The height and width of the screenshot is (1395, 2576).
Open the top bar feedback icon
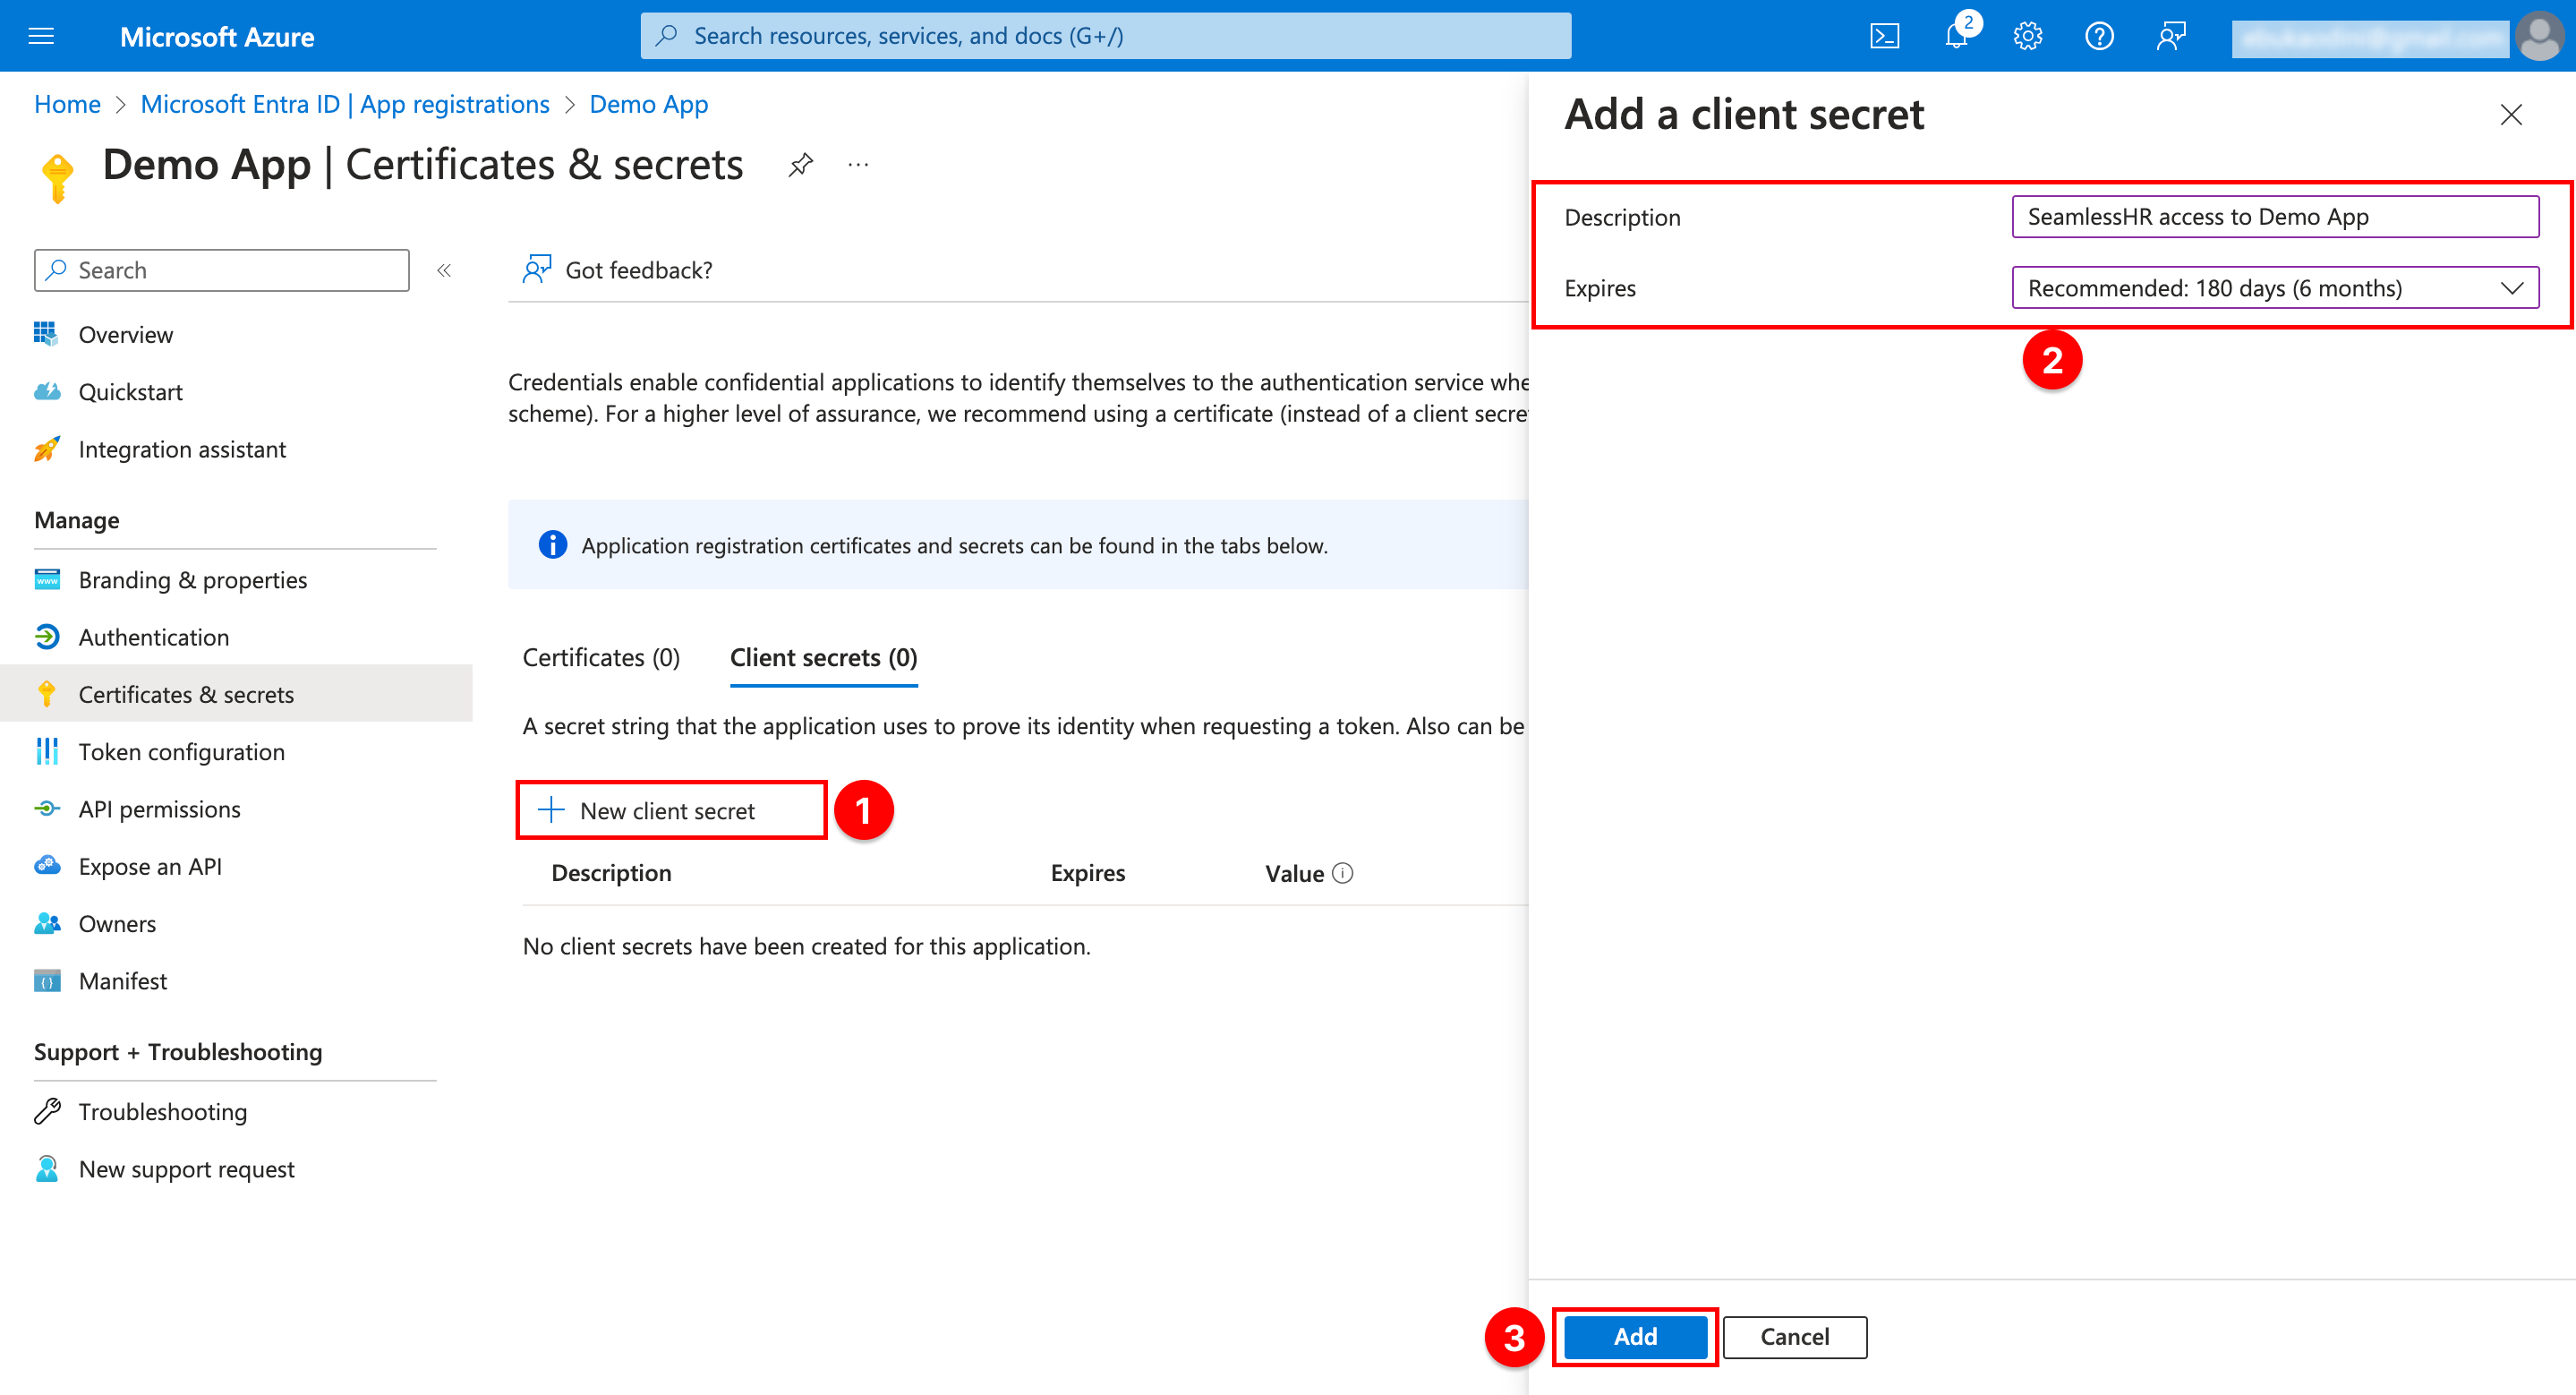(x=2171, y=37)
